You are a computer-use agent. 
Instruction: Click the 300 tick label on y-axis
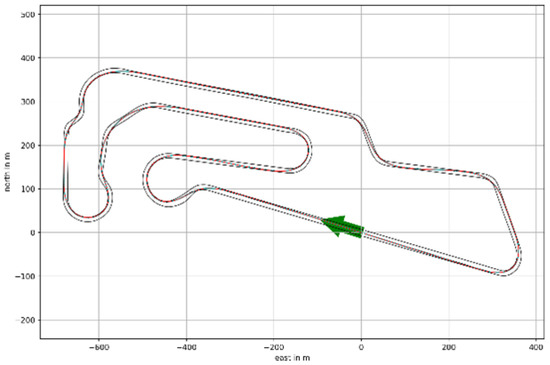pyautogui.click(x=28, y=102)
